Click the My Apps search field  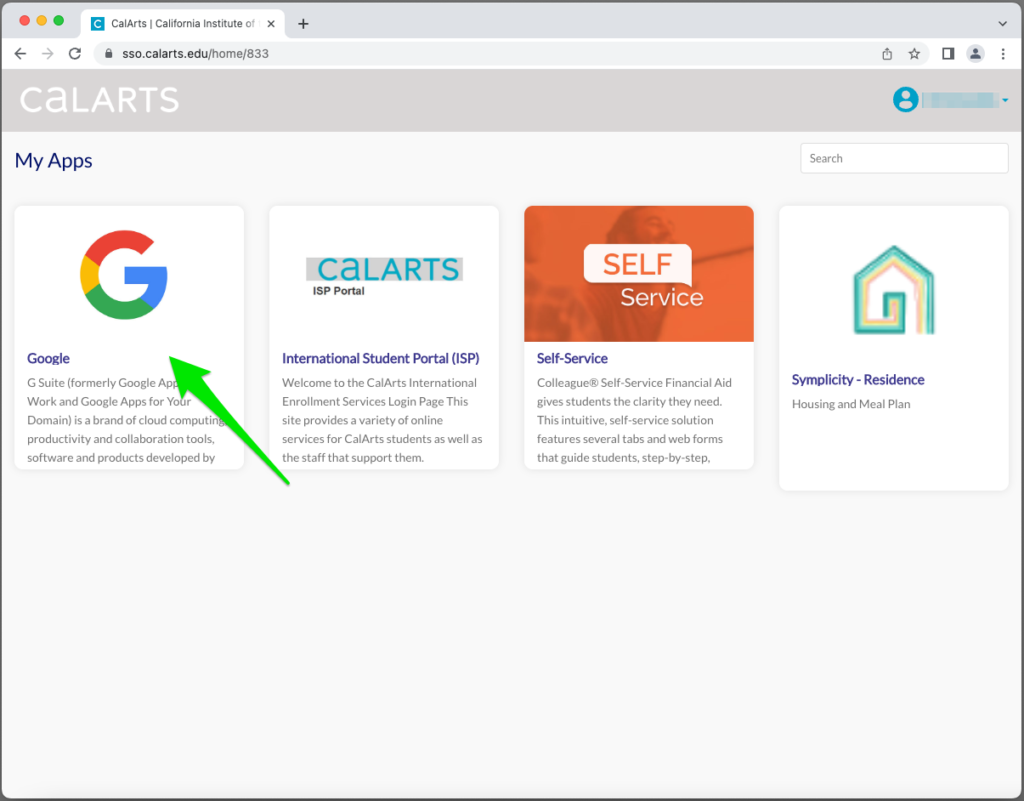pyautogui.click(x=904, y=158)
